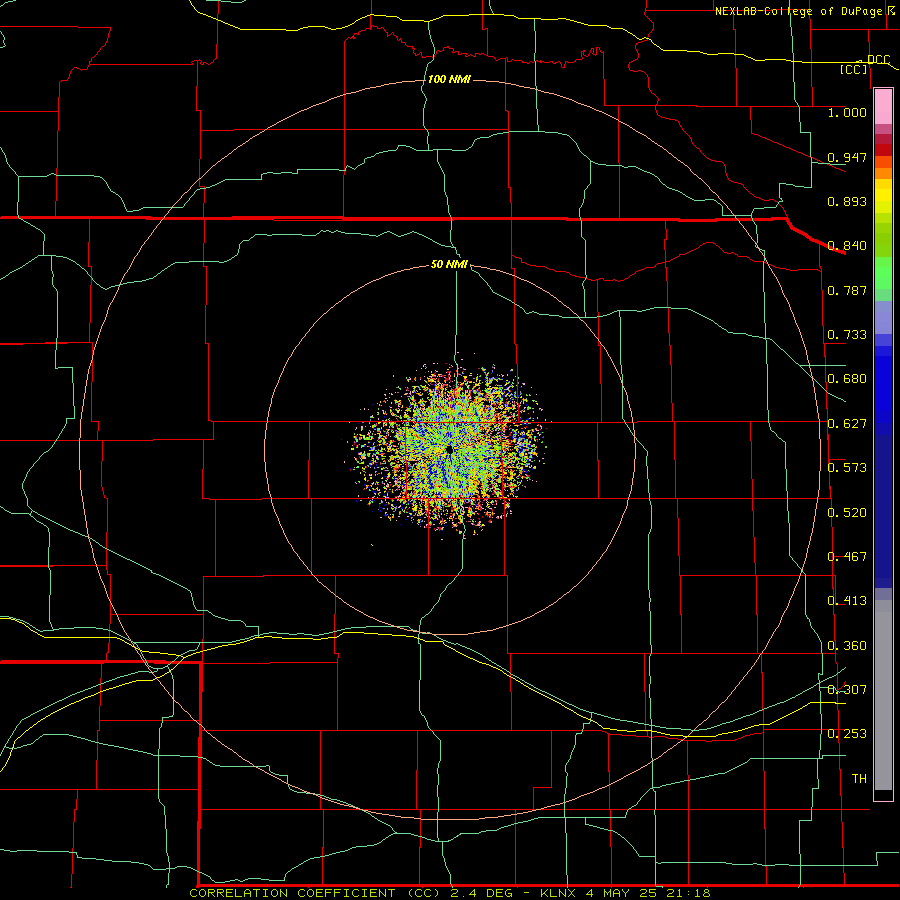Click the 0.893 color scale value
900x900 pixels.
pos(847,201)
